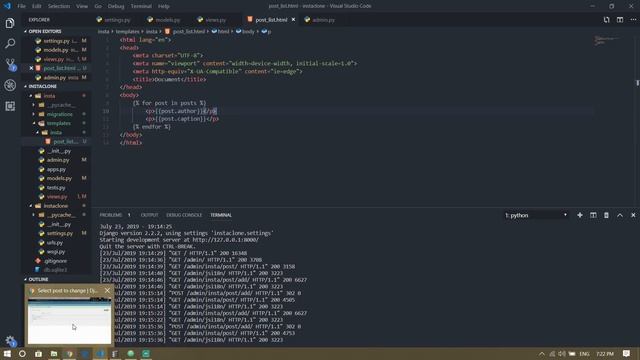
Task: Collapse the INSTACLONE section header
Action: click(42, 87)
